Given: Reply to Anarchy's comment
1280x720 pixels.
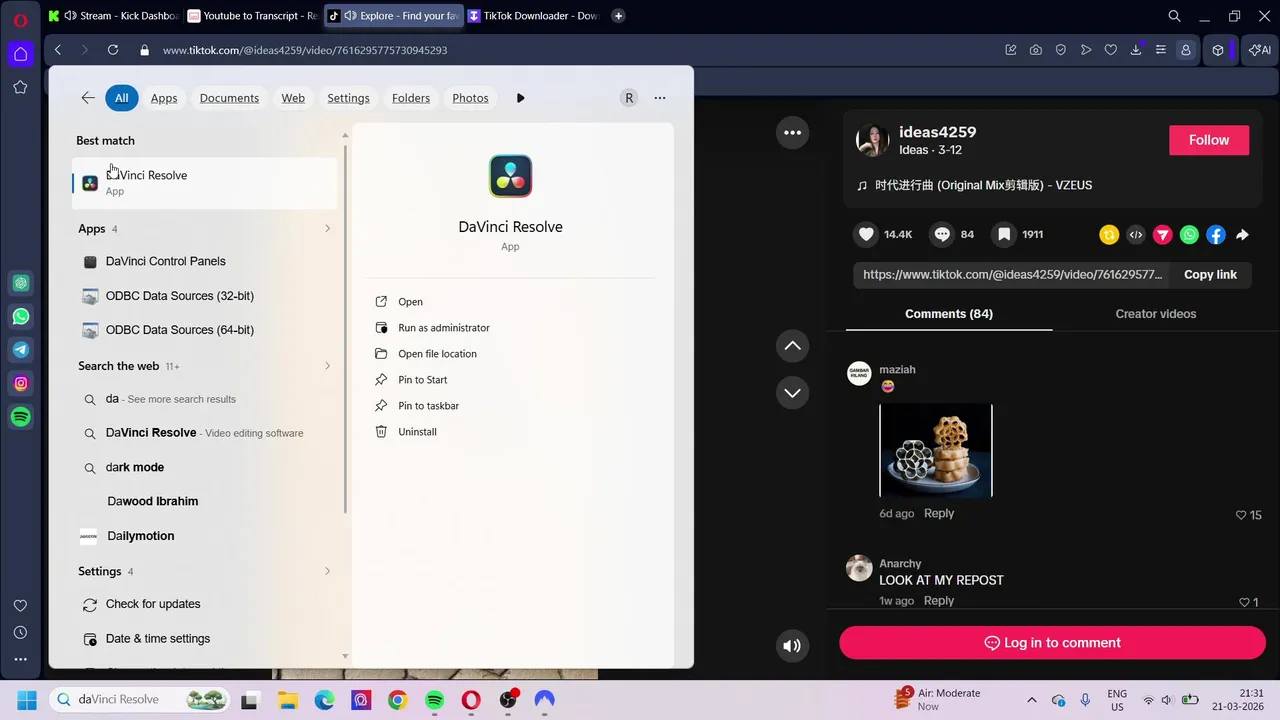Looking at the screenshot, I should tap(939, 601).
